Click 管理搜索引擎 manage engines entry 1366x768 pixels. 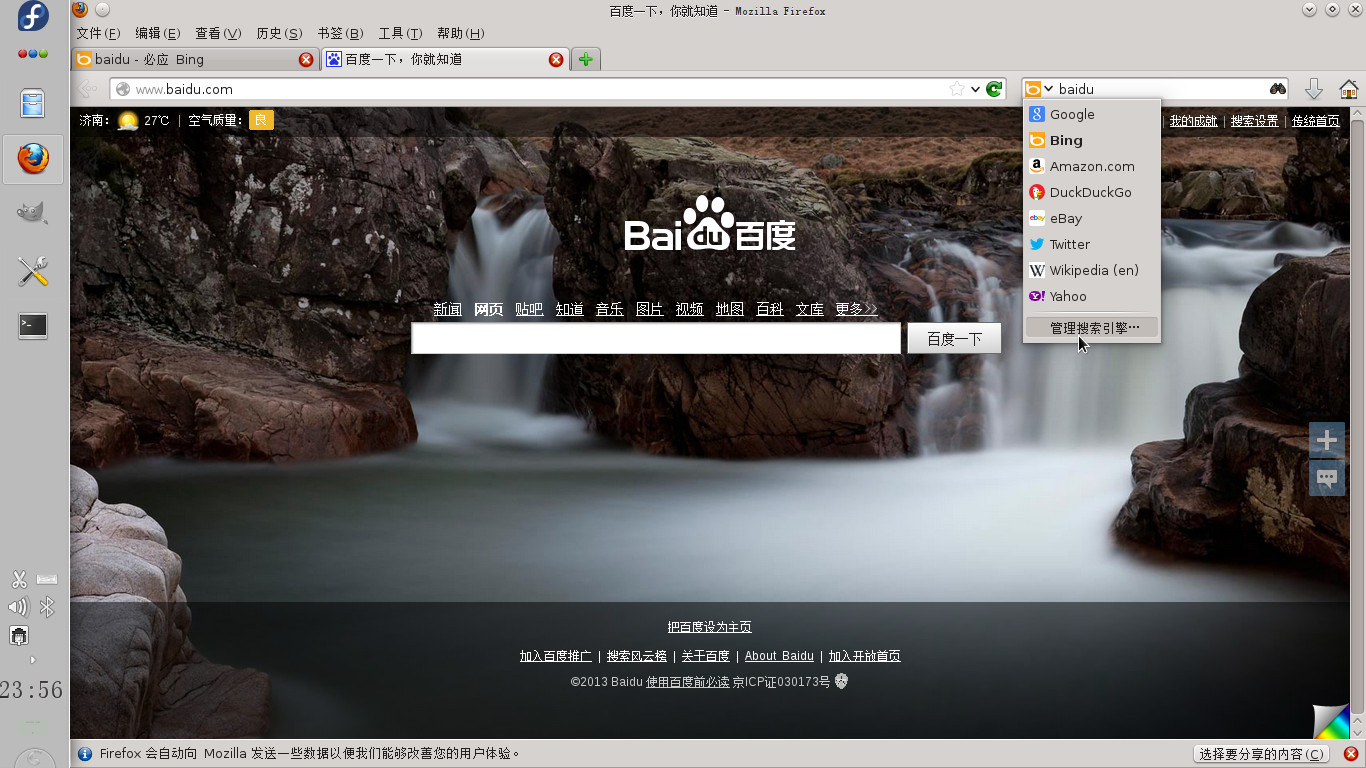(1092, 328)
